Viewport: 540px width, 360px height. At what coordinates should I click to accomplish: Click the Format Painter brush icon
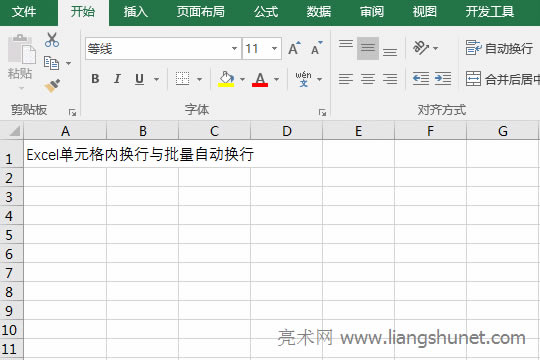click(52, 85)
